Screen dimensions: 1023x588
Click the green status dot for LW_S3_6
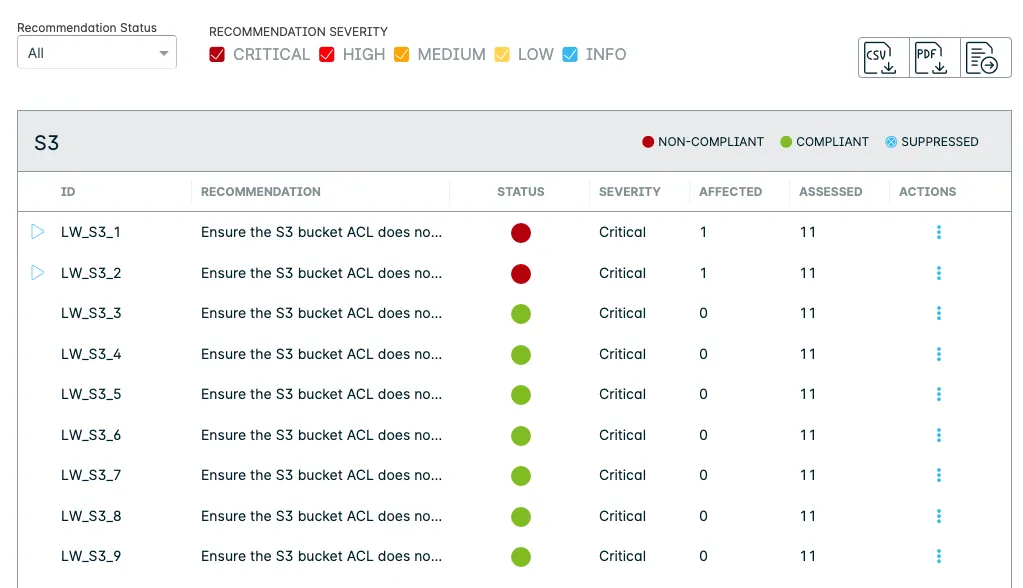[x=521, y=435]
